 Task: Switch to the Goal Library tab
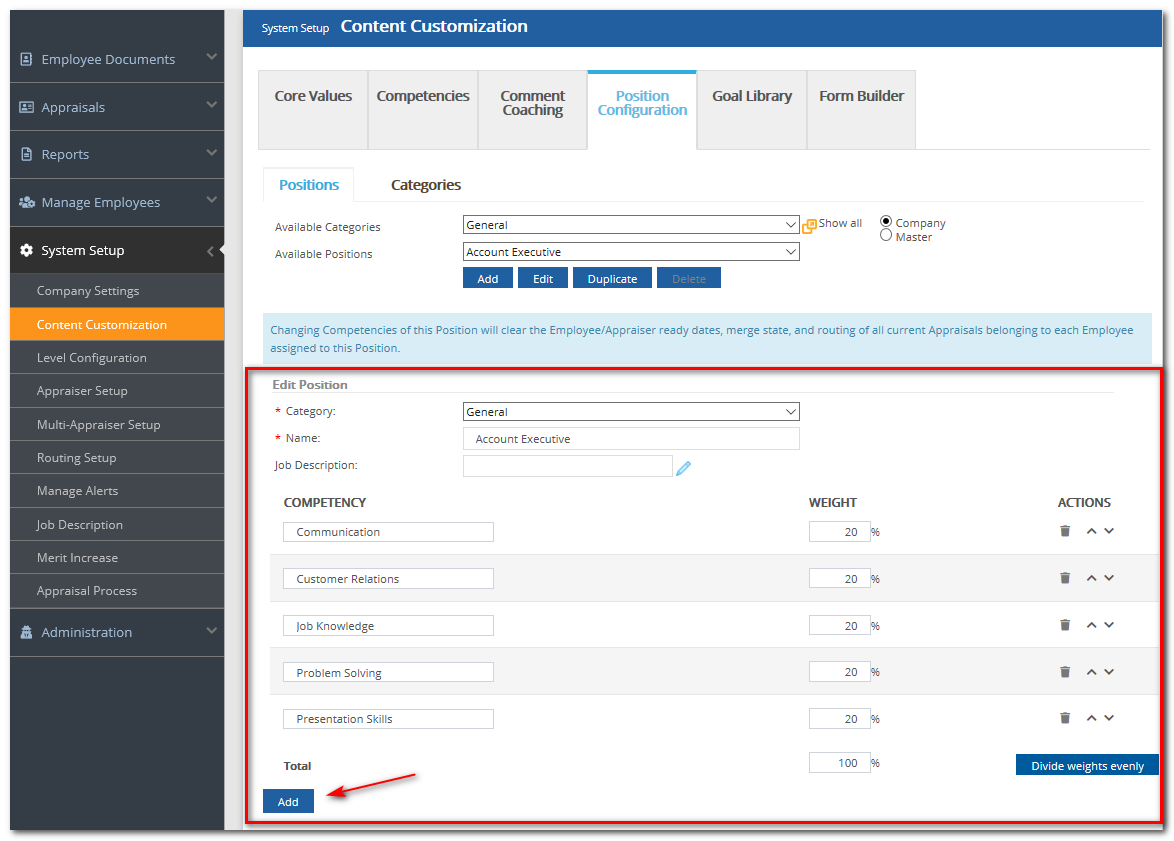pyautogui.click(x=751, y=97)
